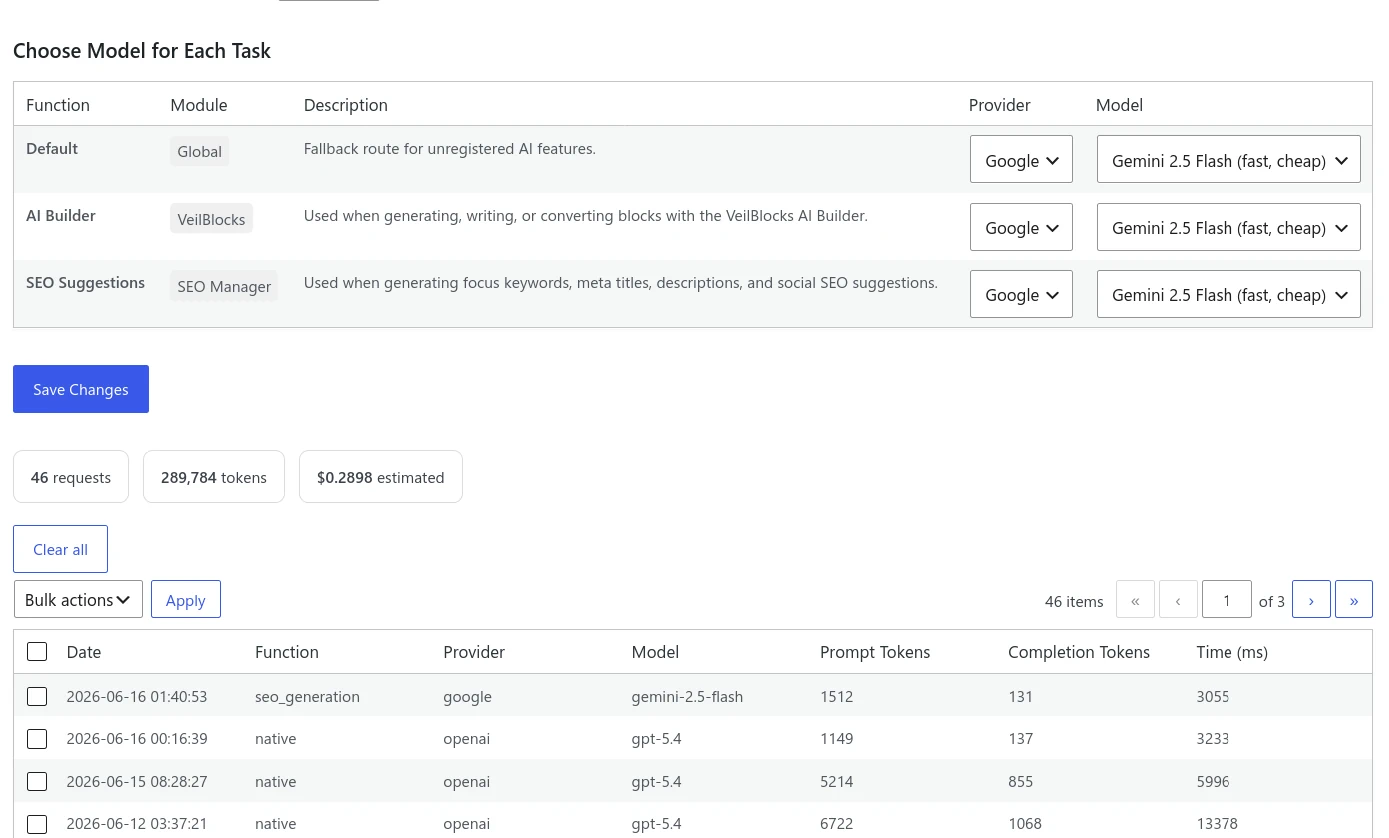1389x838 pixels.
Task: Jump to the last log page
Action: pyautogui.click(x=1354, y=600)
